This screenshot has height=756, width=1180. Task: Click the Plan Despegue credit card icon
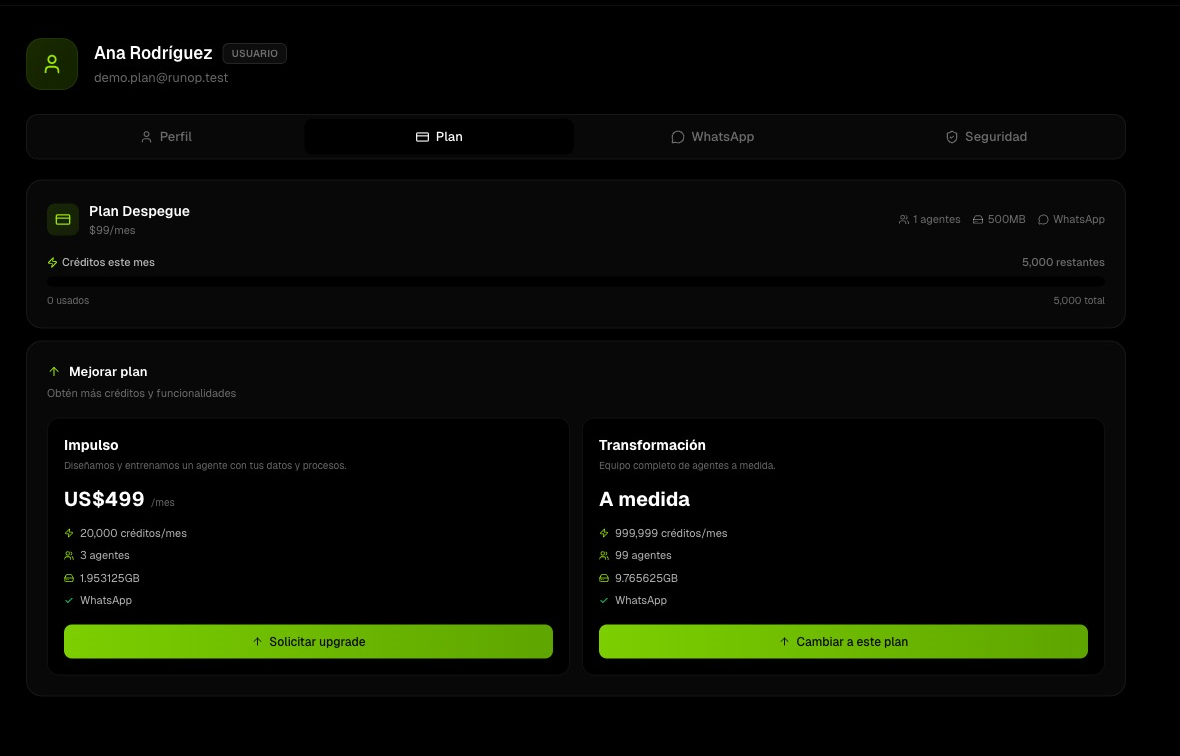63,220
